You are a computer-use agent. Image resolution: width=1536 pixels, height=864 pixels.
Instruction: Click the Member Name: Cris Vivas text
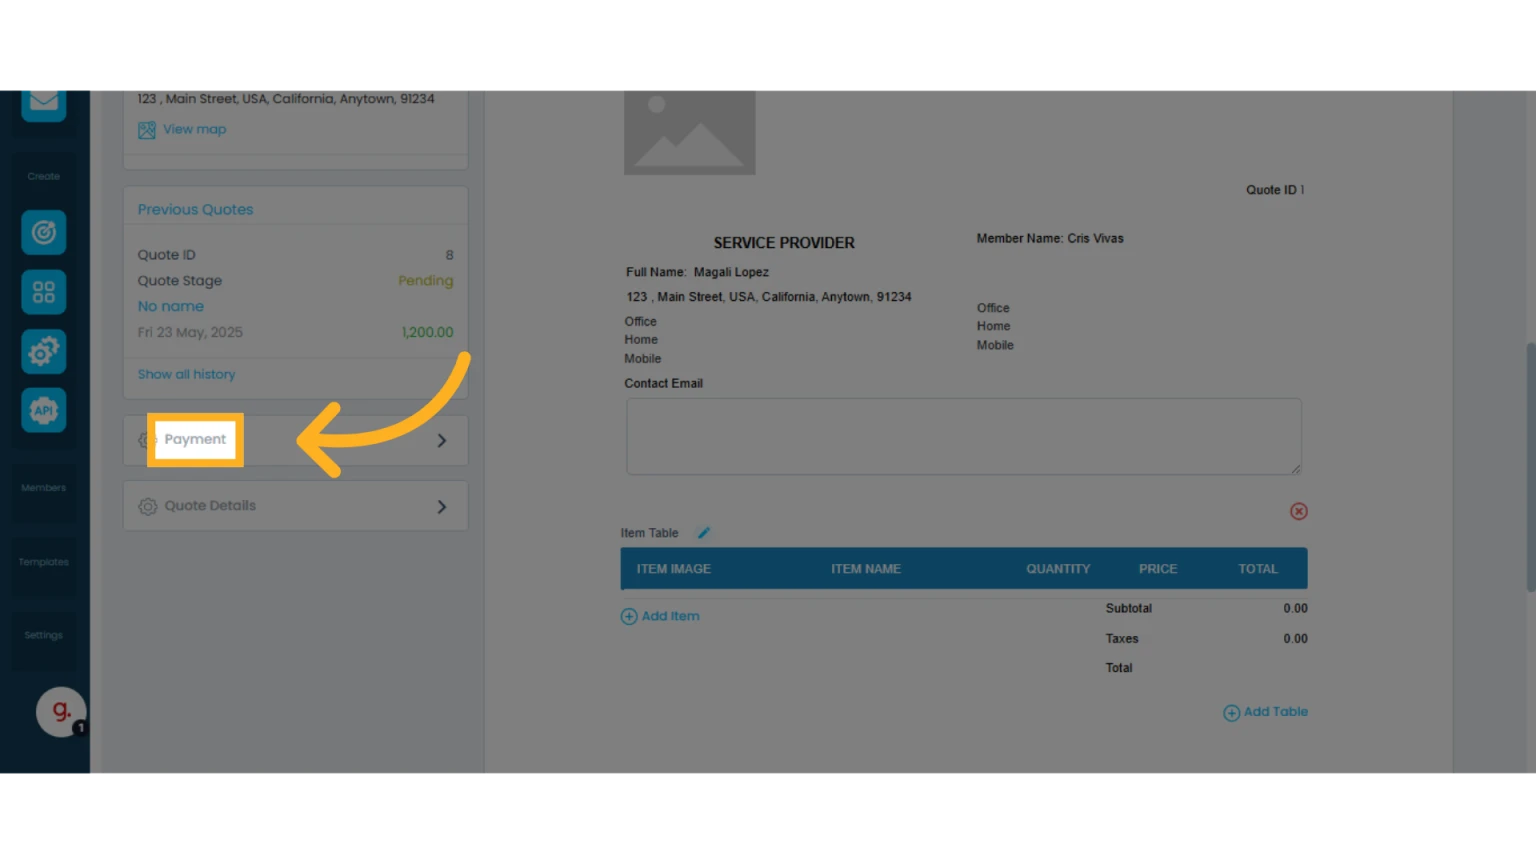point(1050,239)
